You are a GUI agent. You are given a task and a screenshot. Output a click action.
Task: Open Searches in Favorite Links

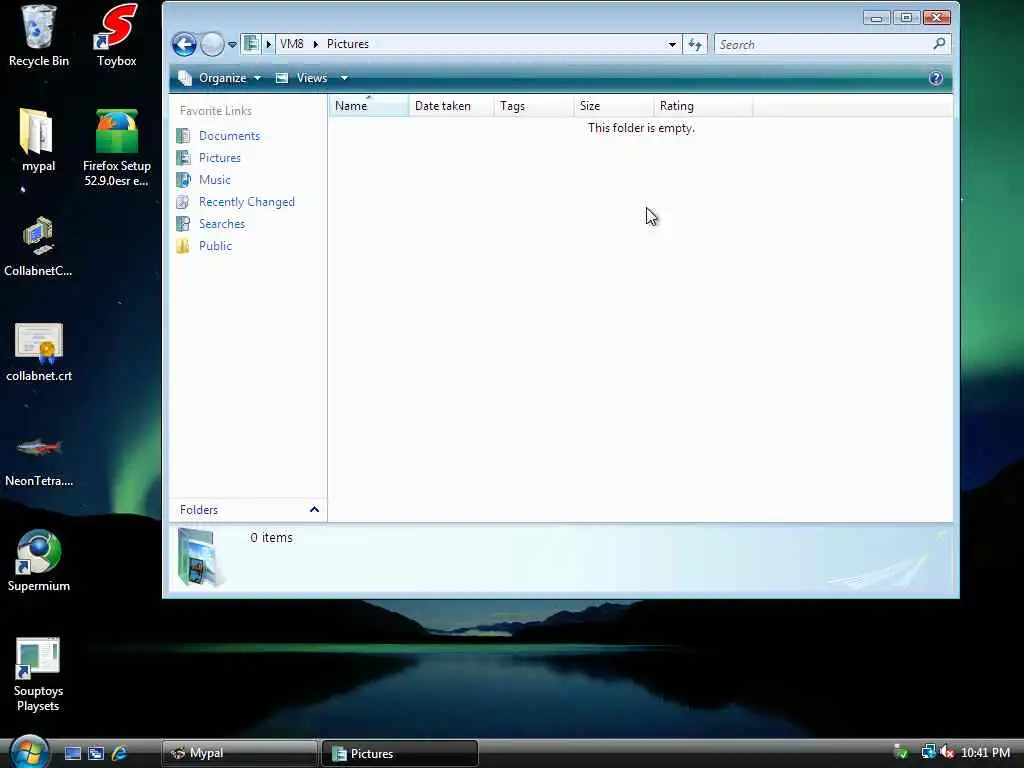pos(222,224)
